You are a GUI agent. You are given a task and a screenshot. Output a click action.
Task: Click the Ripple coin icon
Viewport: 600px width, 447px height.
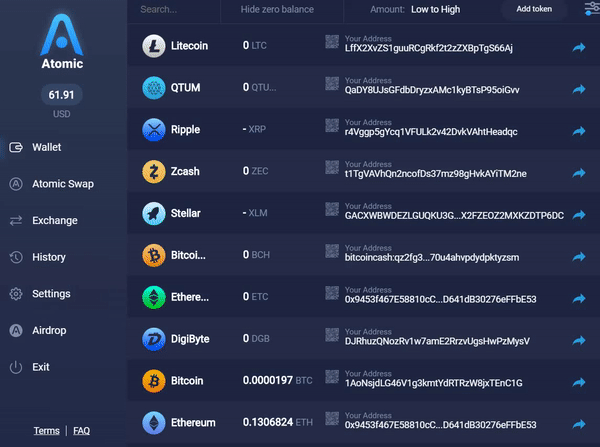(154, 130)
